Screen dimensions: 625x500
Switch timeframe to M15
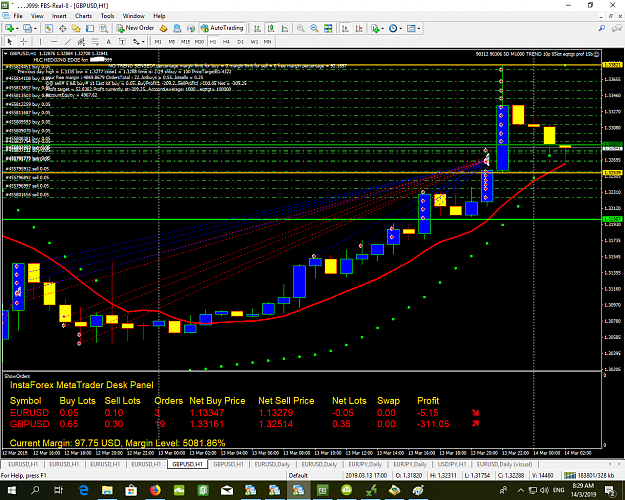coord(185,41)
